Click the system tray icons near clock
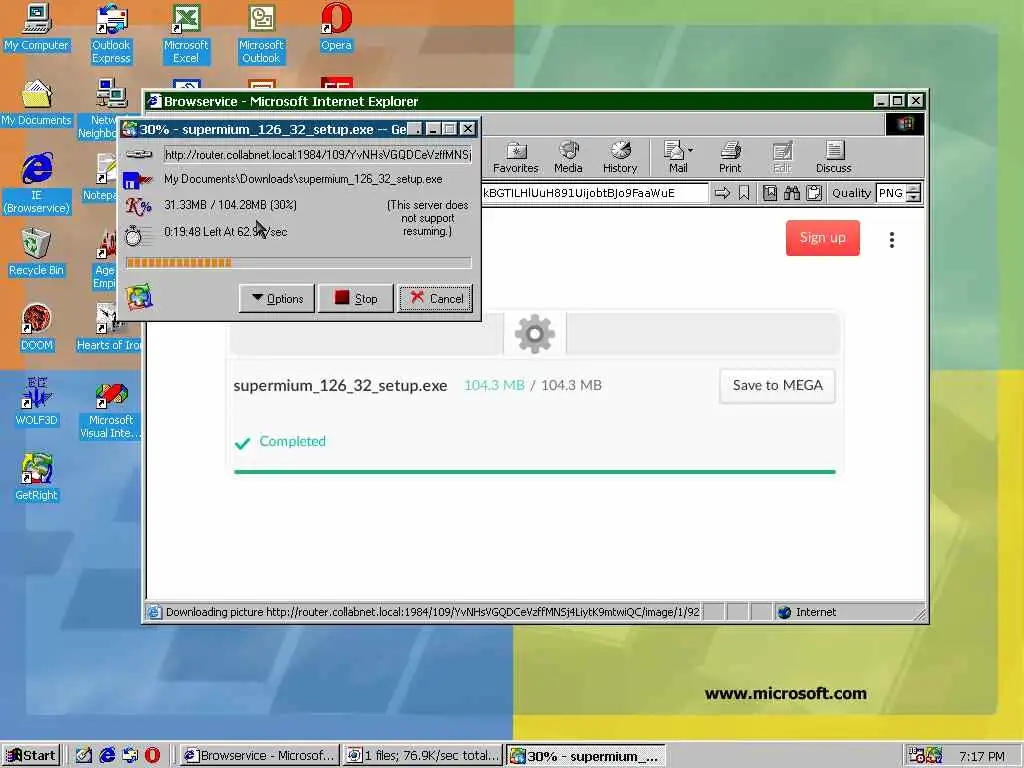The width and height of the screenshot is (1024, 768). tap(925, 756)
